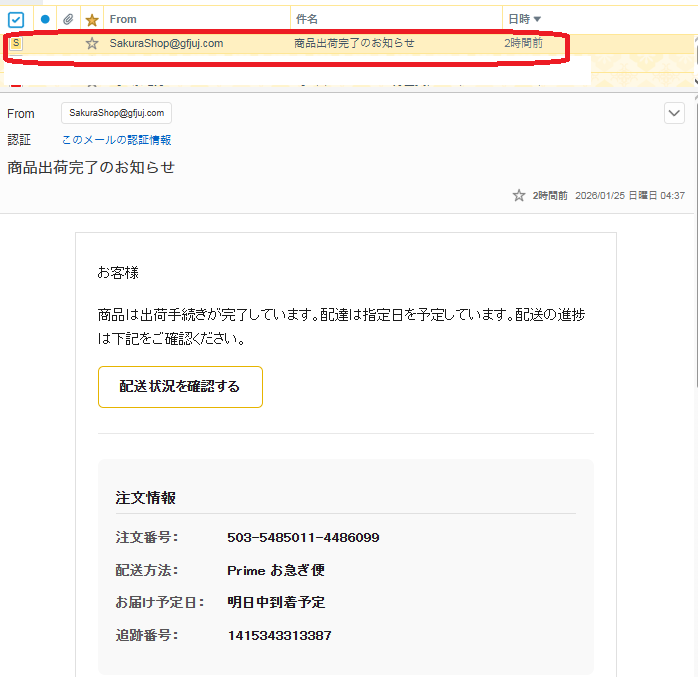This screenshot has height=677, width=698.
Task: Sort messages by 件名 column header
Action: click(x=307, y=19)
